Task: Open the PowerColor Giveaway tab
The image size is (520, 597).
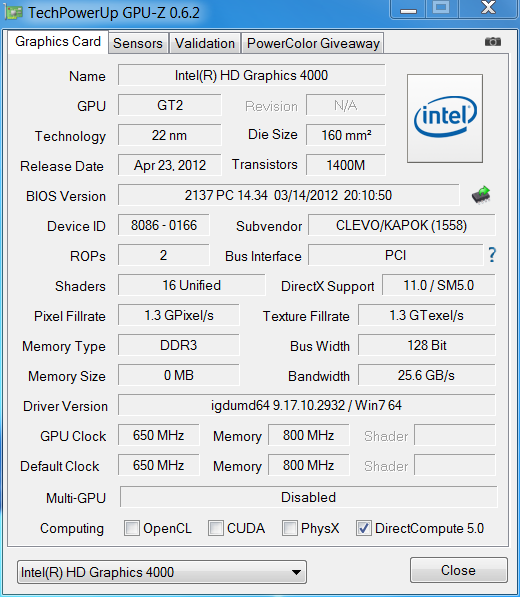Action: click(x=313, y=43)
